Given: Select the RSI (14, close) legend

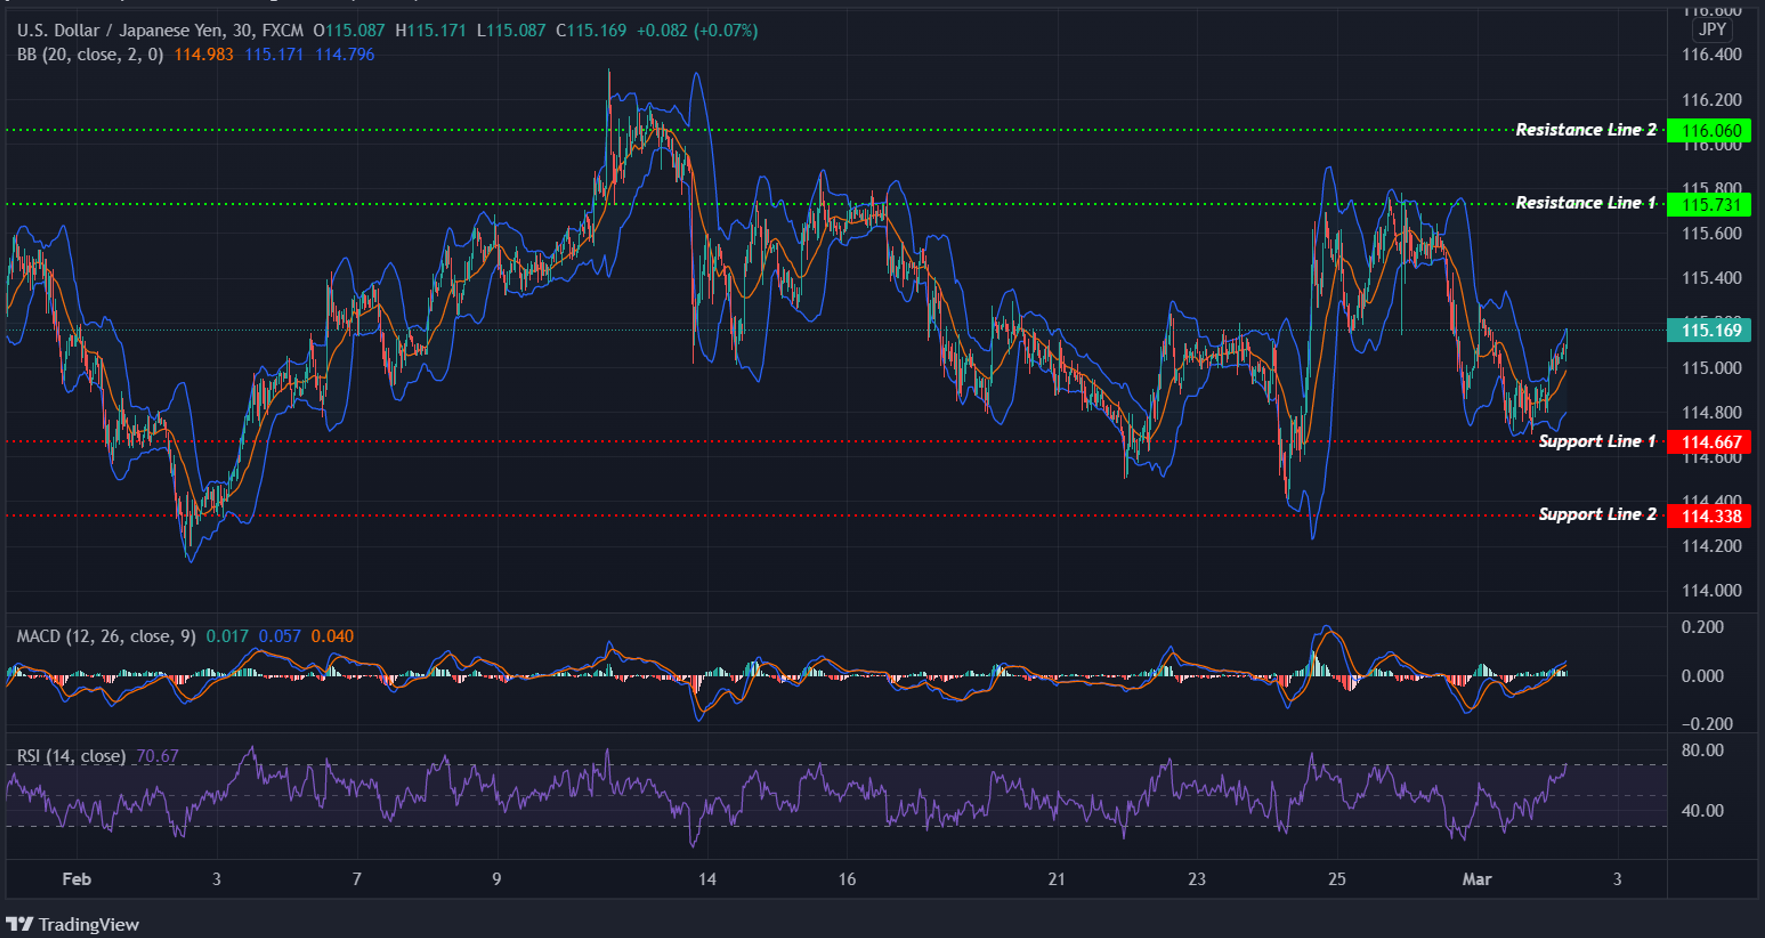Looking at the screenshot, I should [70, 757].
